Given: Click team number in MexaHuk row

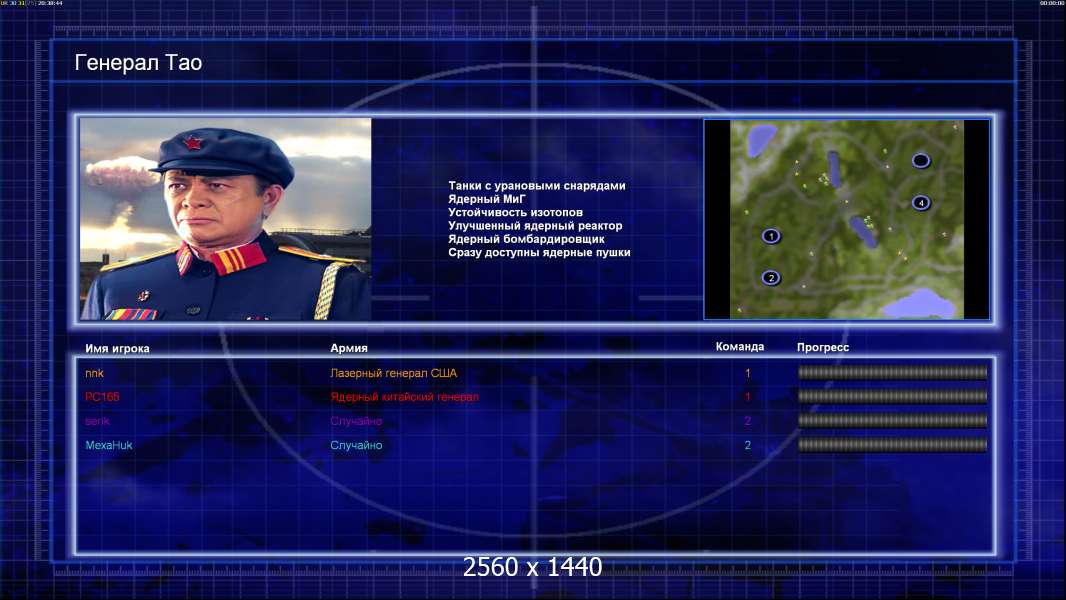Looking at the screenshot, I should tap(748, 445).
